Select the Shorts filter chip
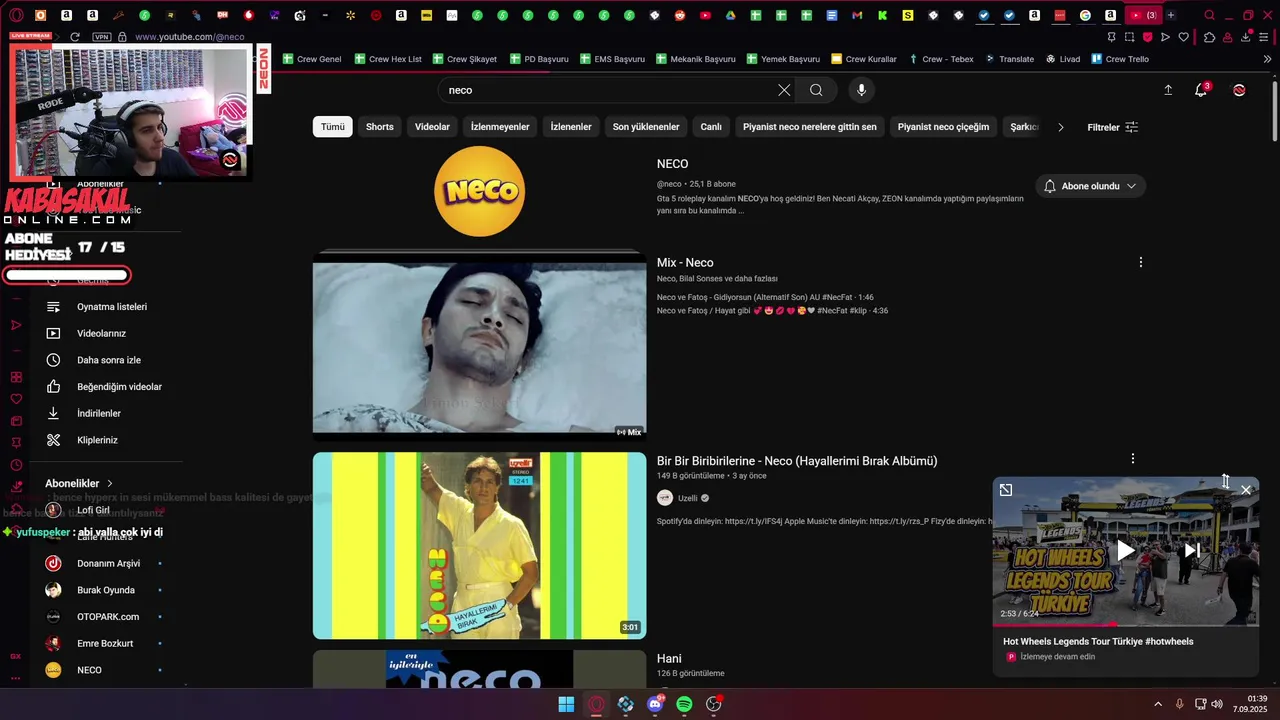Screen dimensions: 1280x720 coord(380,127)
